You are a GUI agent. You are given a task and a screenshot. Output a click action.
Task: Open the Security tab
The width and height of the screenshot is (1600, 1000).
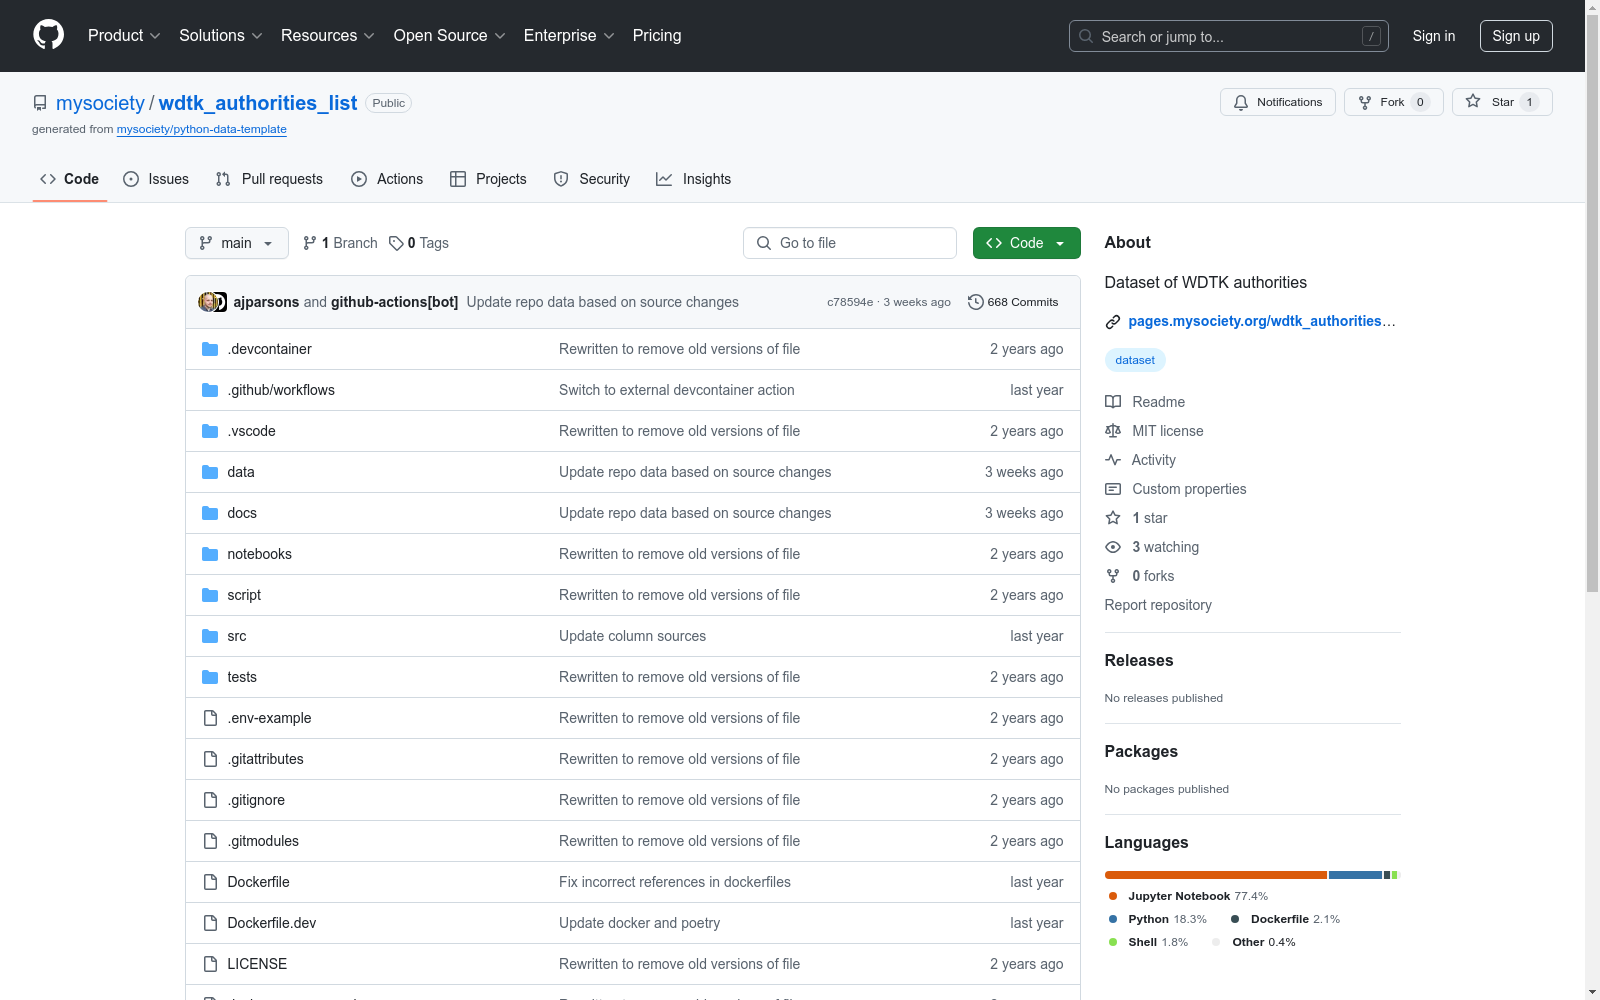[592, 179]
